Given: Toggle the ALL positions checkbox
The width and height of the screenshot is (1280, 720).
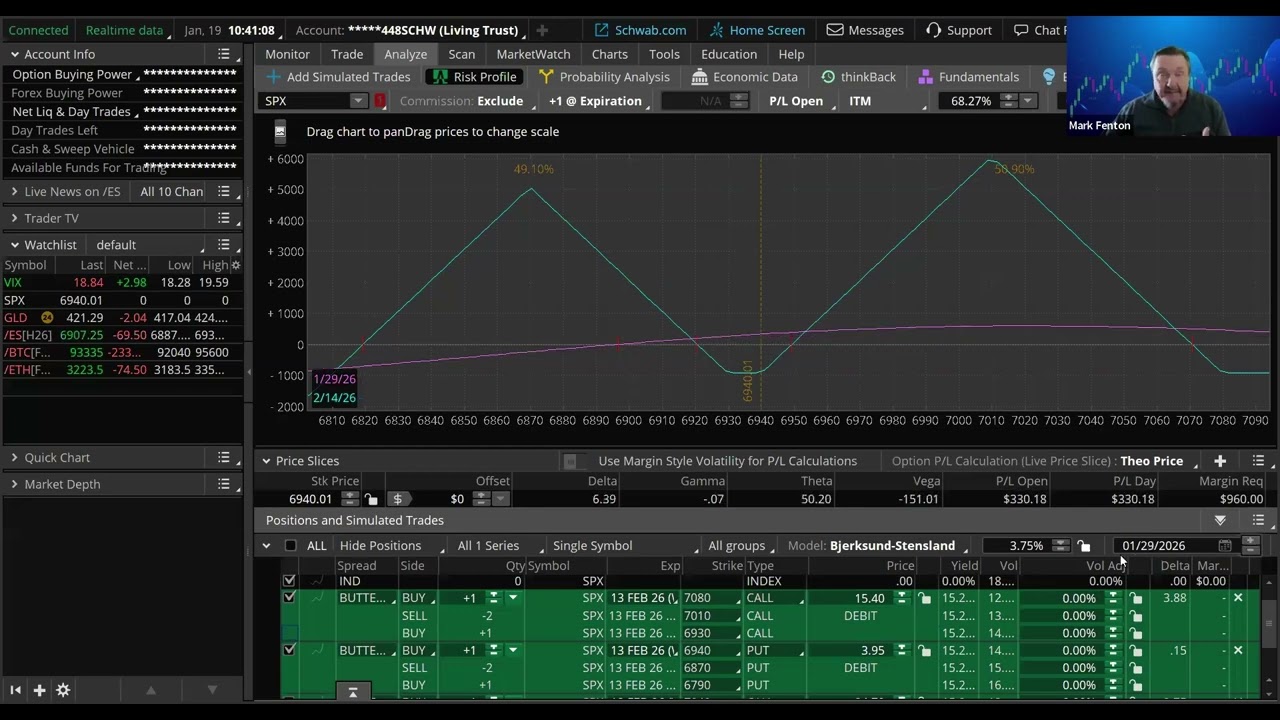Looking at the screenshot, I should tap(291, 546).
